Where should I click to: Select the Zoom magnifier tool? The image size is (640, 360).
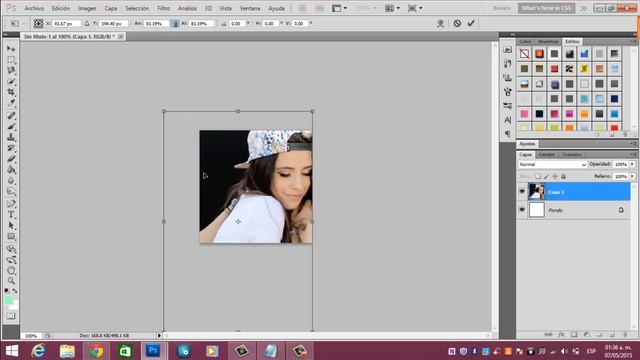tap(11, 281)
